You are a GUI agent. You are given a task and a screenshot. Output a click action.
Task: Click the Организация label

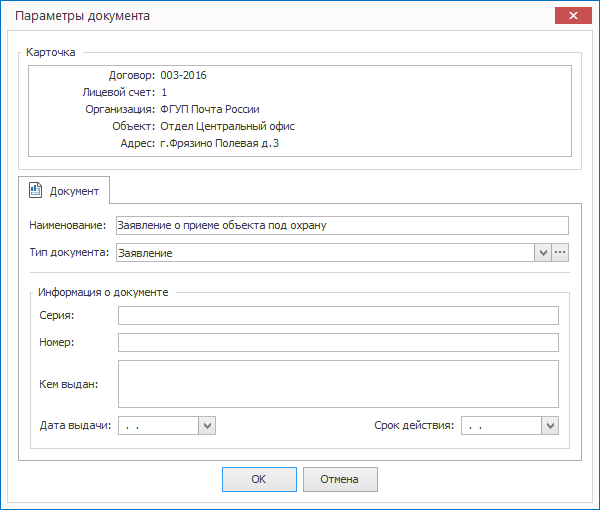(120, 109)
